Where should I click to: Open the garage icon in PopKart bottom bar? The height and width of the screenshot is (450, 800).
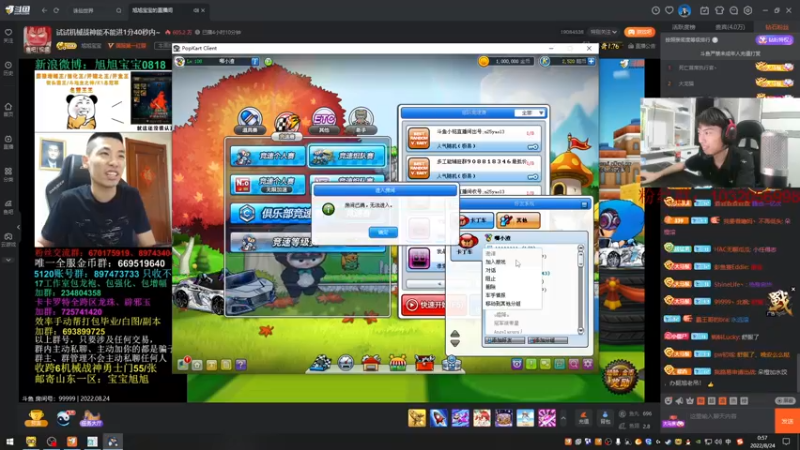tap(371, 363)
